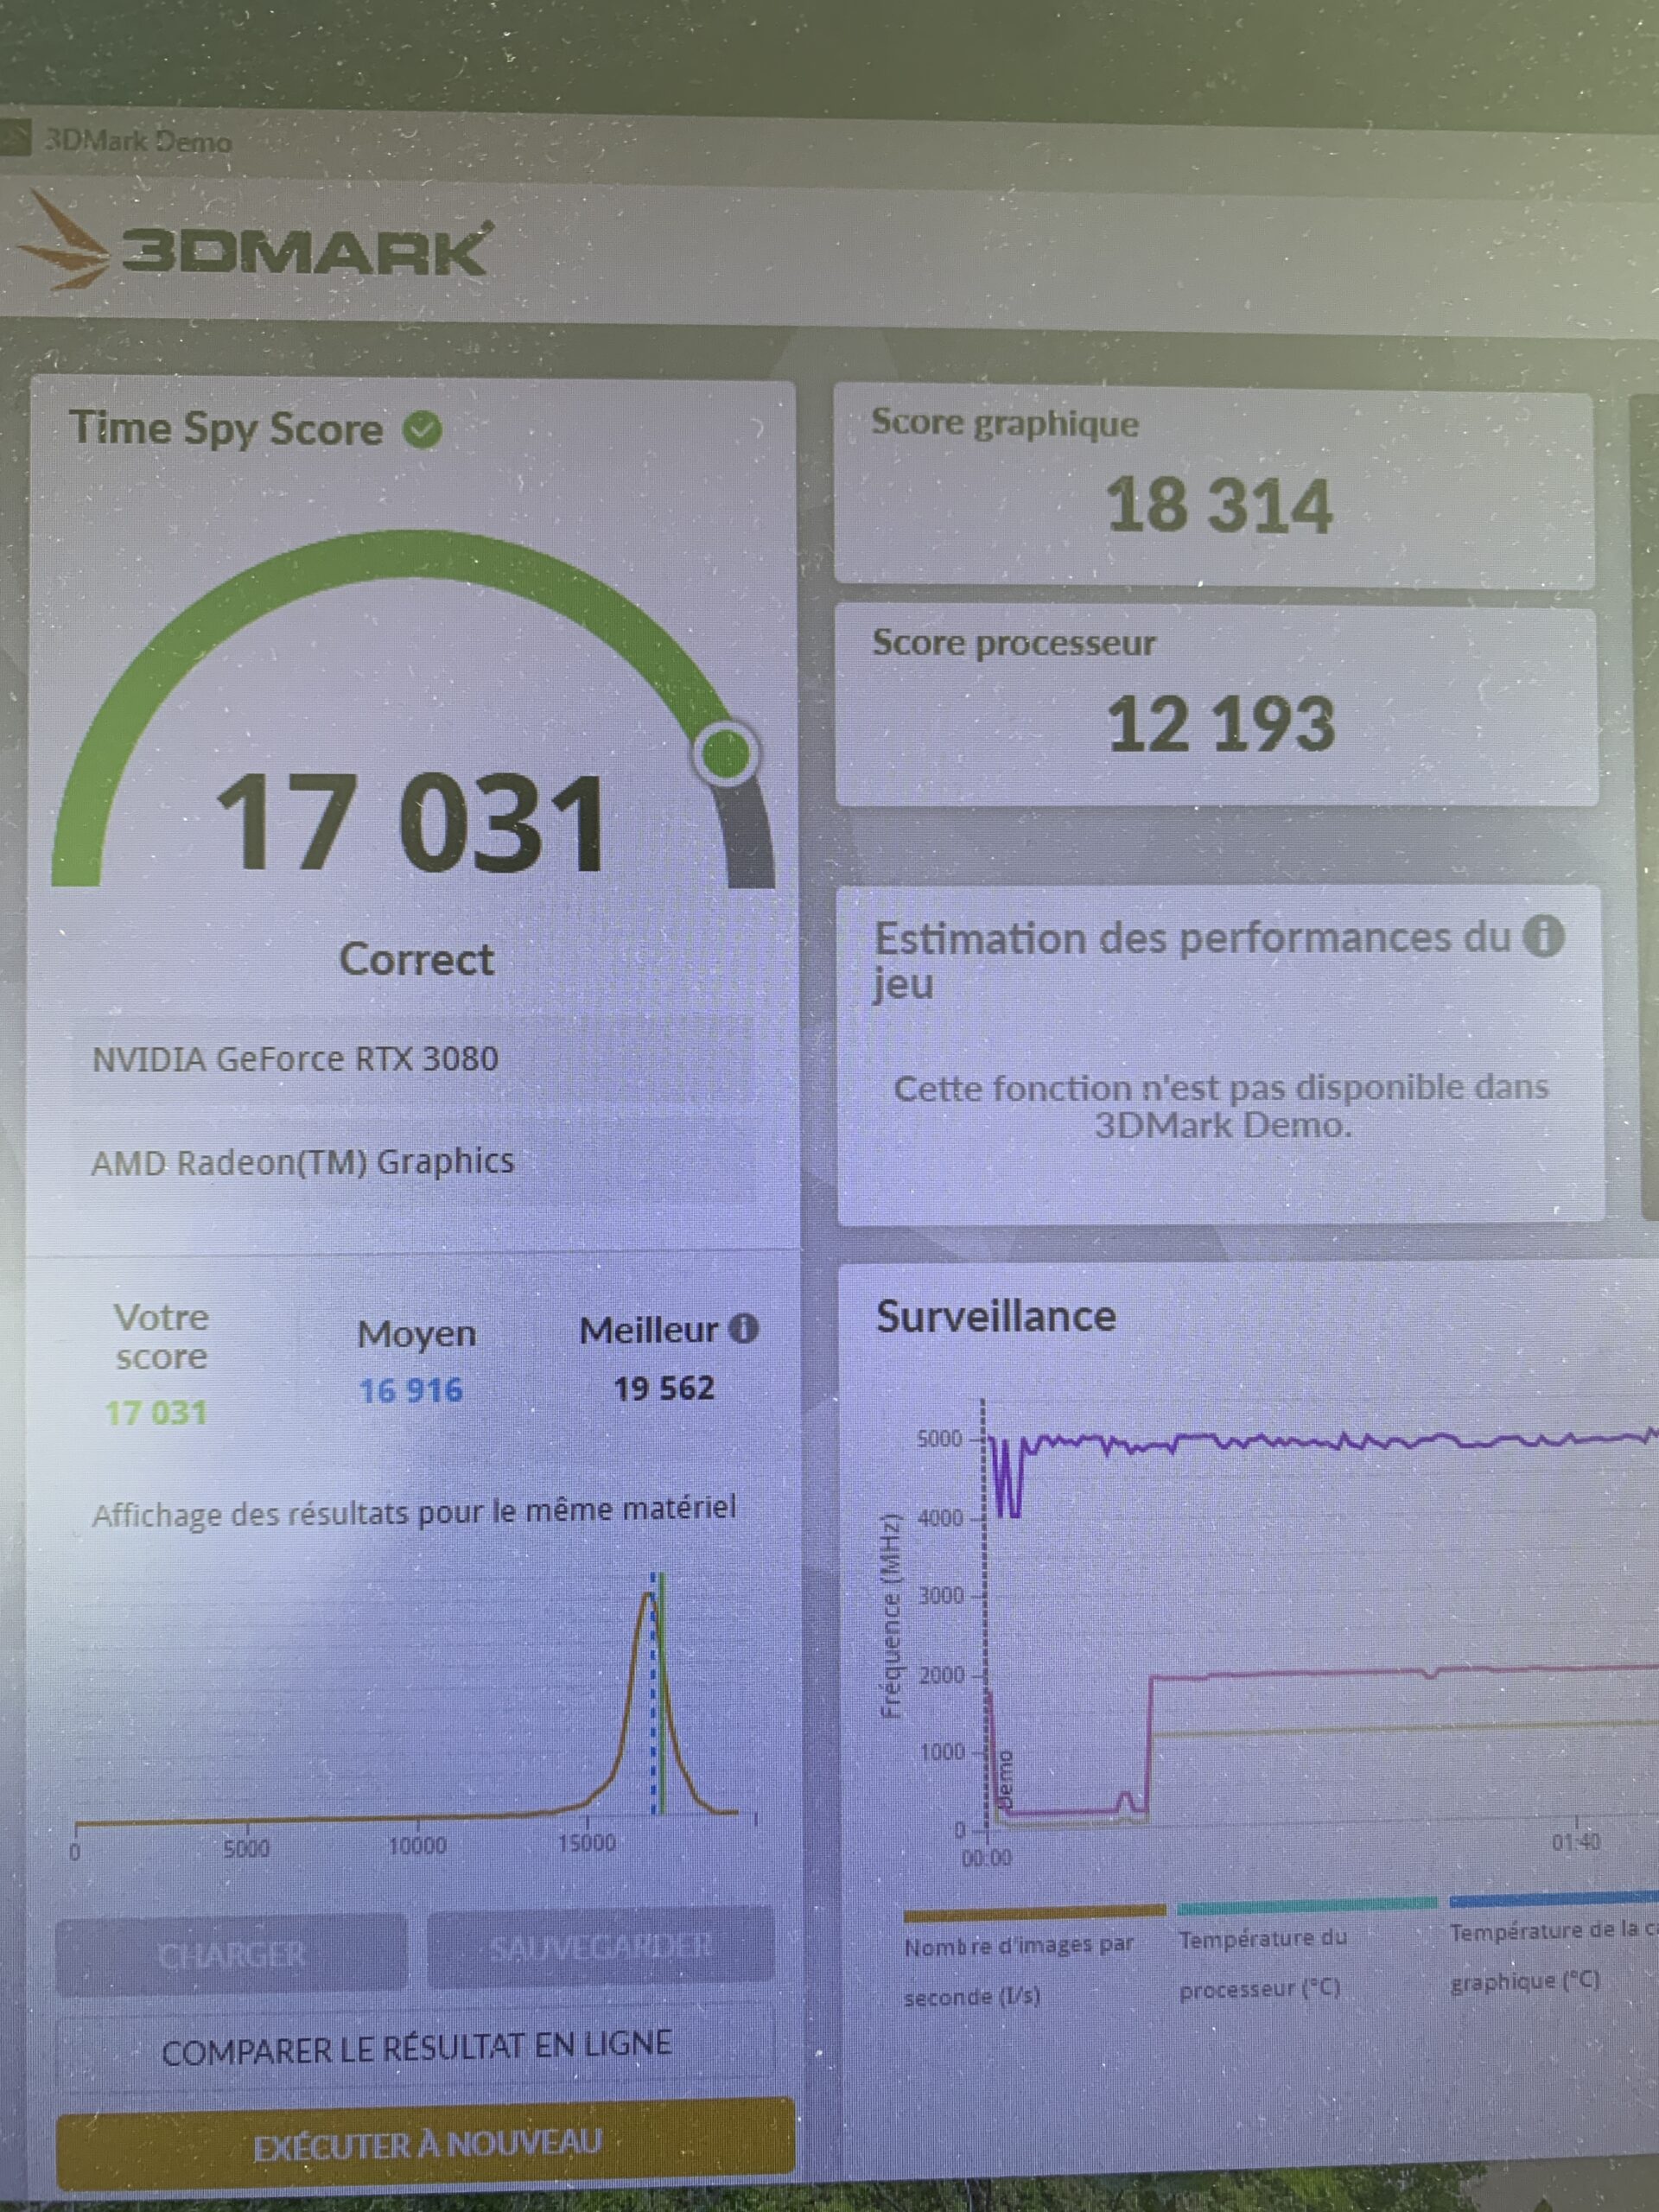Click the Score processeur label
Screen dimensions: 1659x2212
tap(1014, 642)
